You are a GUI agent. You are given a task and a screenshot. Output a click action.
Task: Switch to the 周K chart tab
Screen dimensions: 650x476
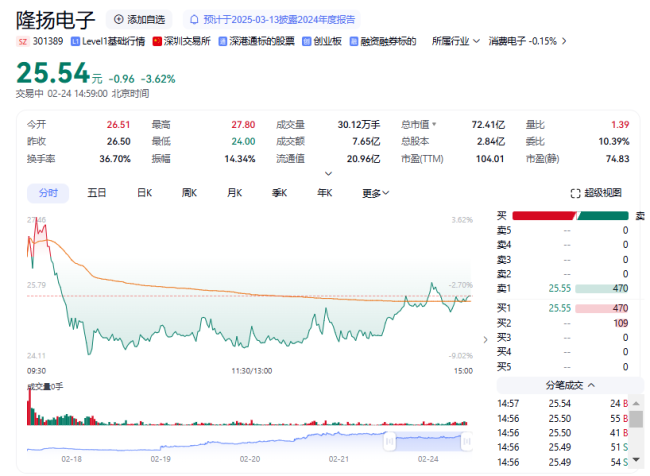189,193
